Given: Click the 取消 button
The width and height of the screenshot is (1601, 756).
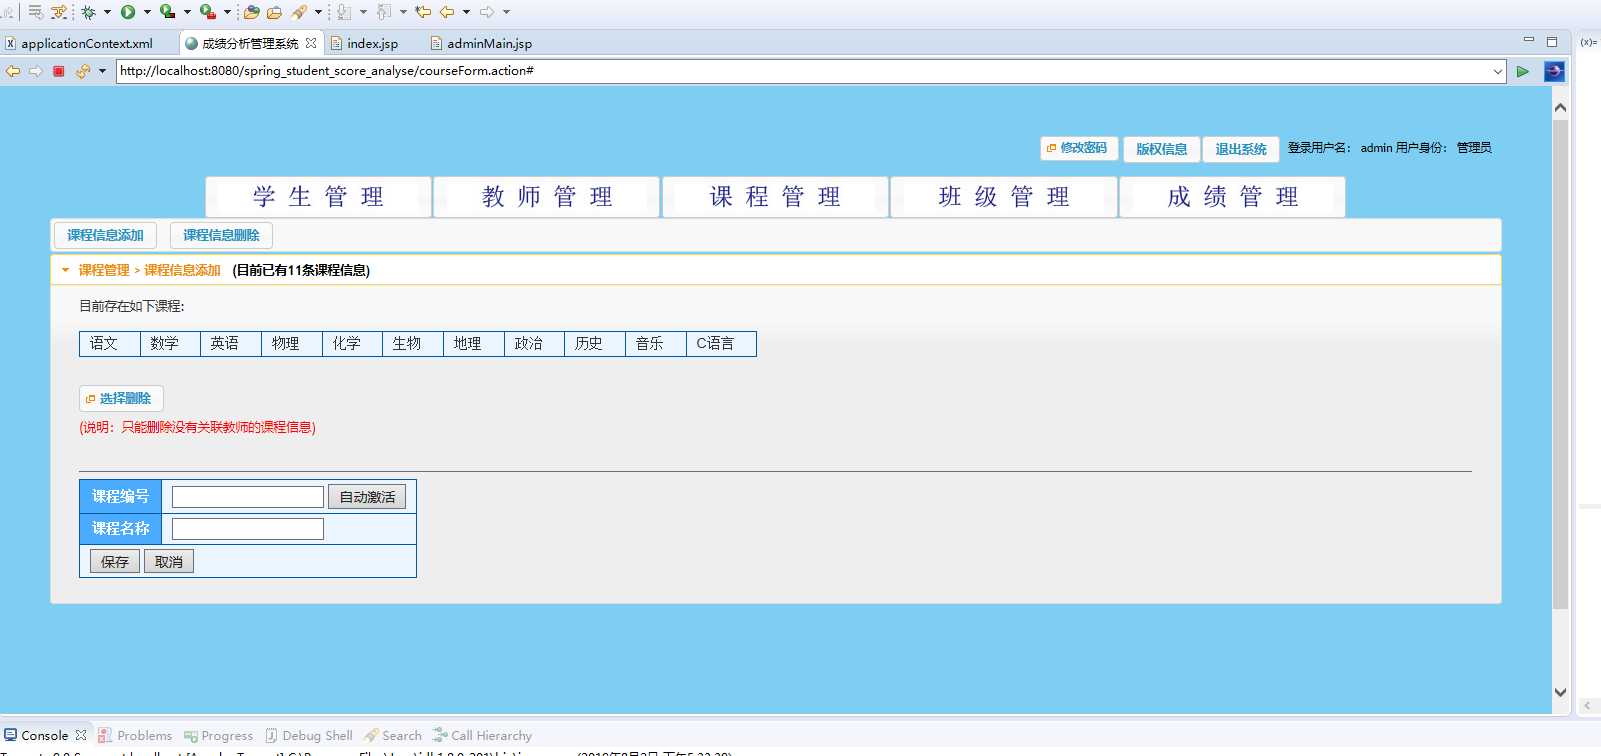Looking at the screenshot, I should [x=169, y=562].
